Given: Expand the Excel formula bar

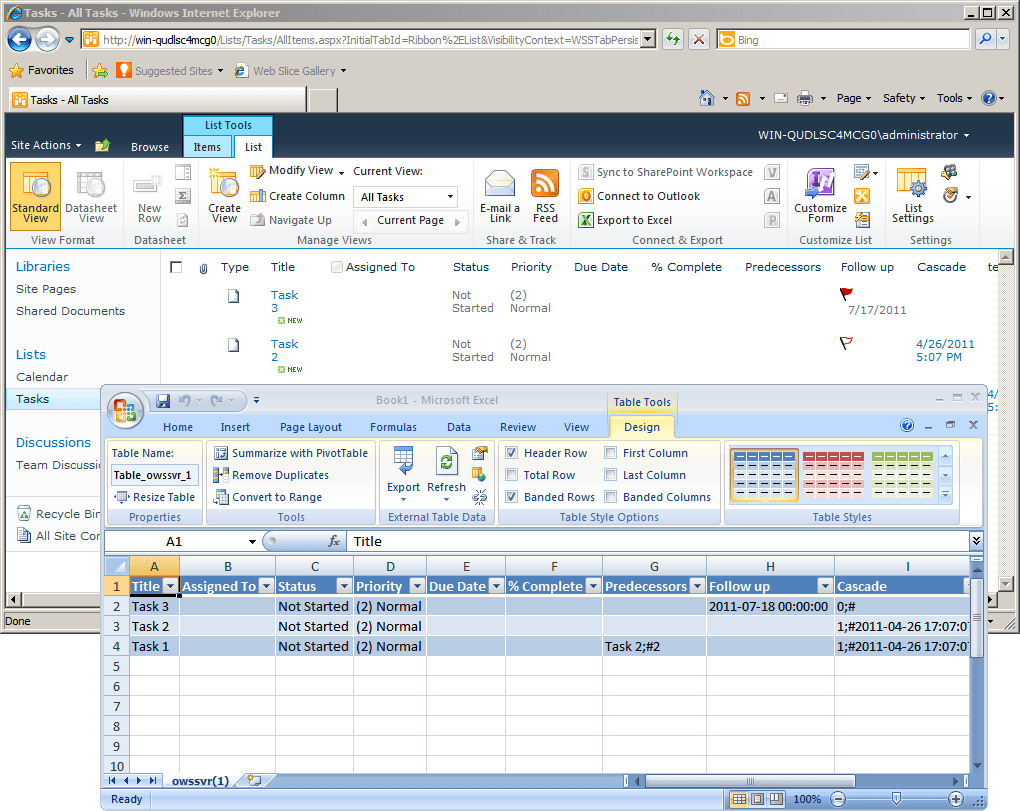Looking at the screenshot, I should point(976,540).
